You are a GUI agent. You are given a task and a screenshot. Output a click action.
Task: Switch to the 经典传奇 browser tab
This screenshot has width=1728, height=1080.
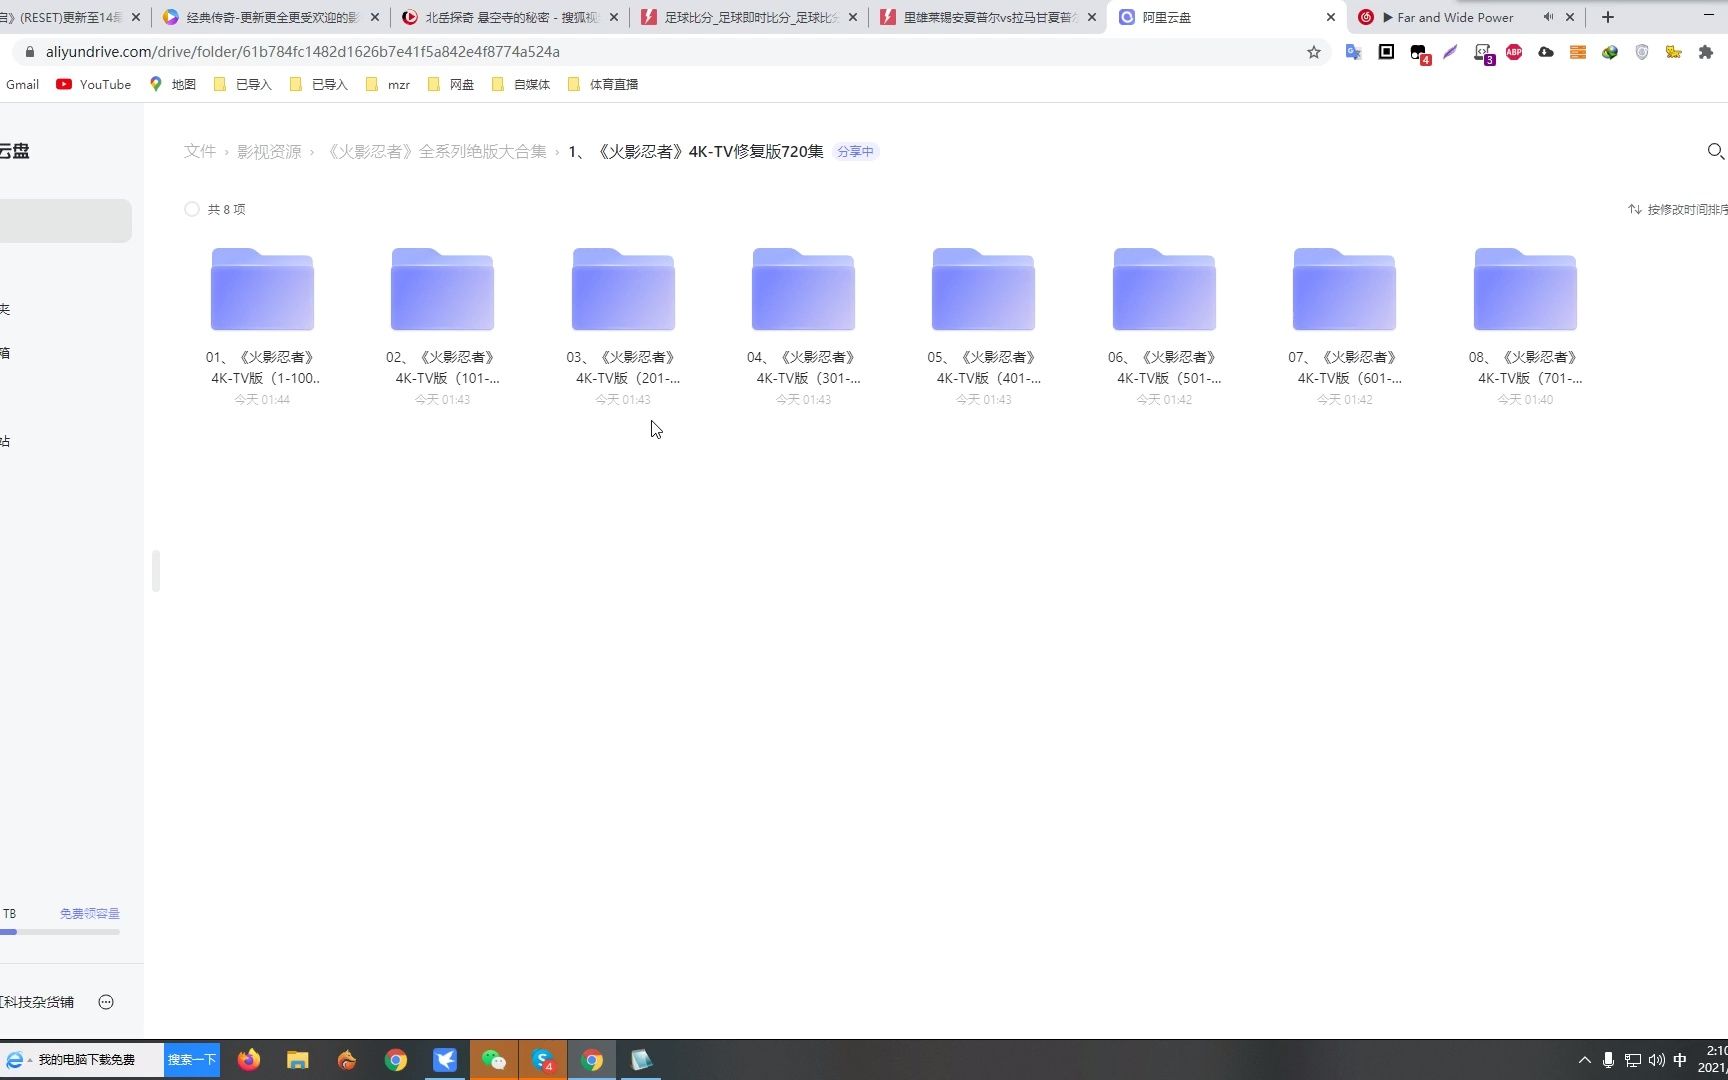click(272, 17)
